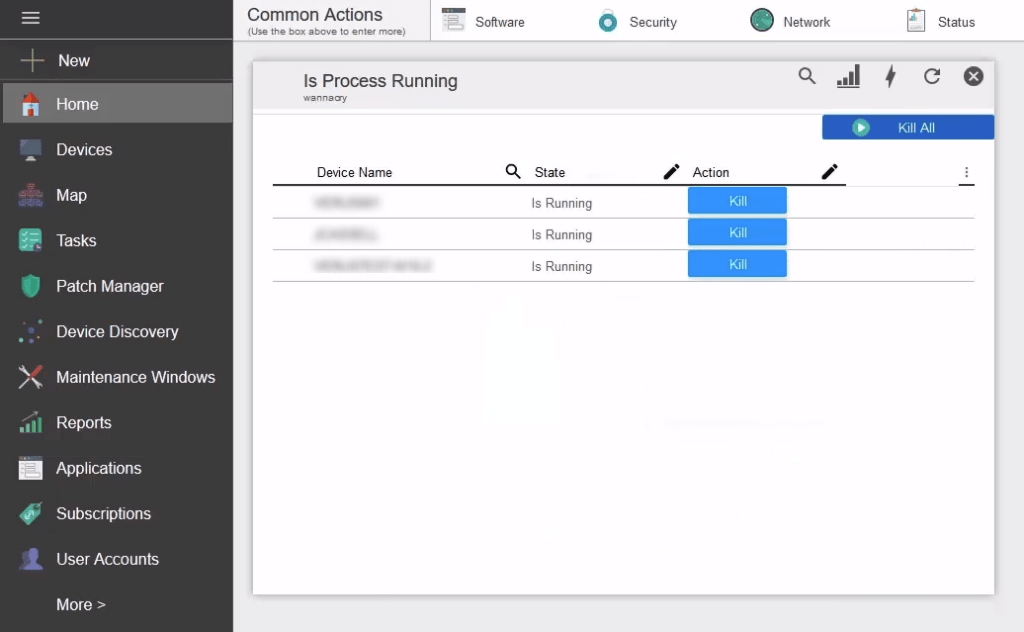
Task: Open Map via the network icon
Action: pyautogui.click(x=30, y=195)
